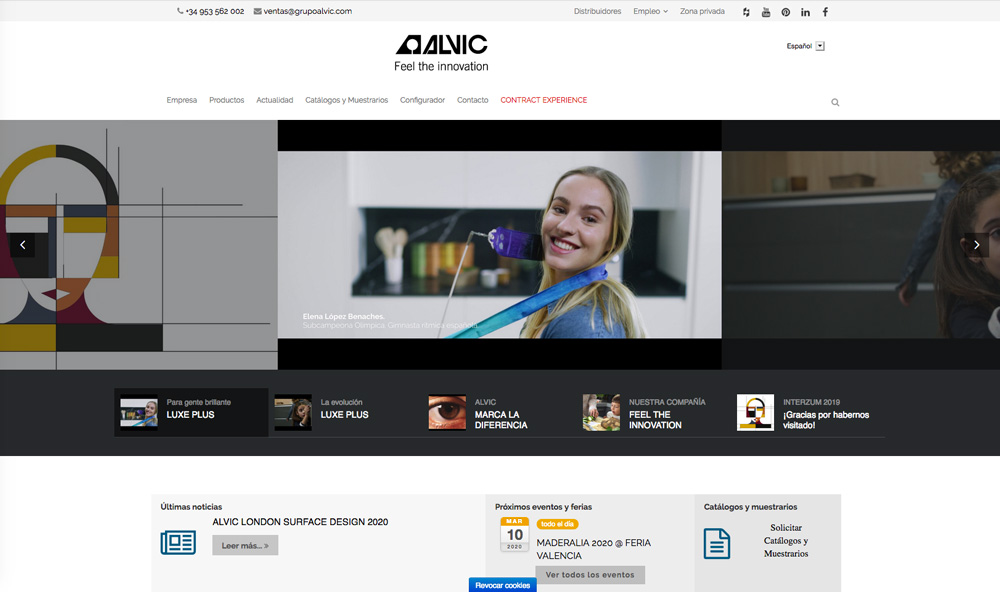Open the site search magnifier icon

click(835, 102)
